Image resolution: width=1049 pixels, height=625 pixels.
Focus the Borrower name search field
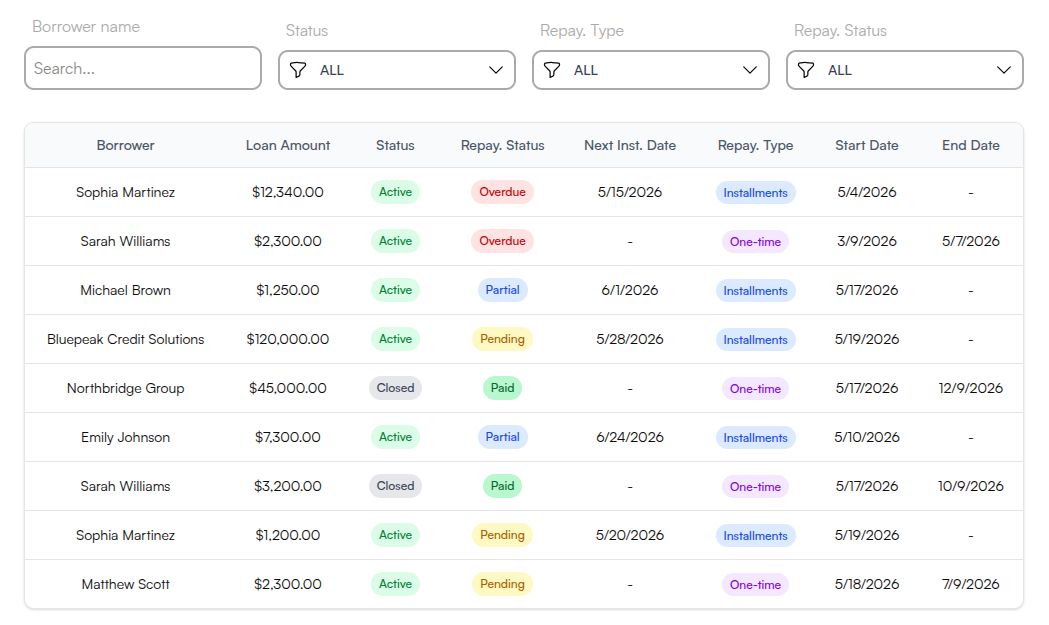pos(143,68)
